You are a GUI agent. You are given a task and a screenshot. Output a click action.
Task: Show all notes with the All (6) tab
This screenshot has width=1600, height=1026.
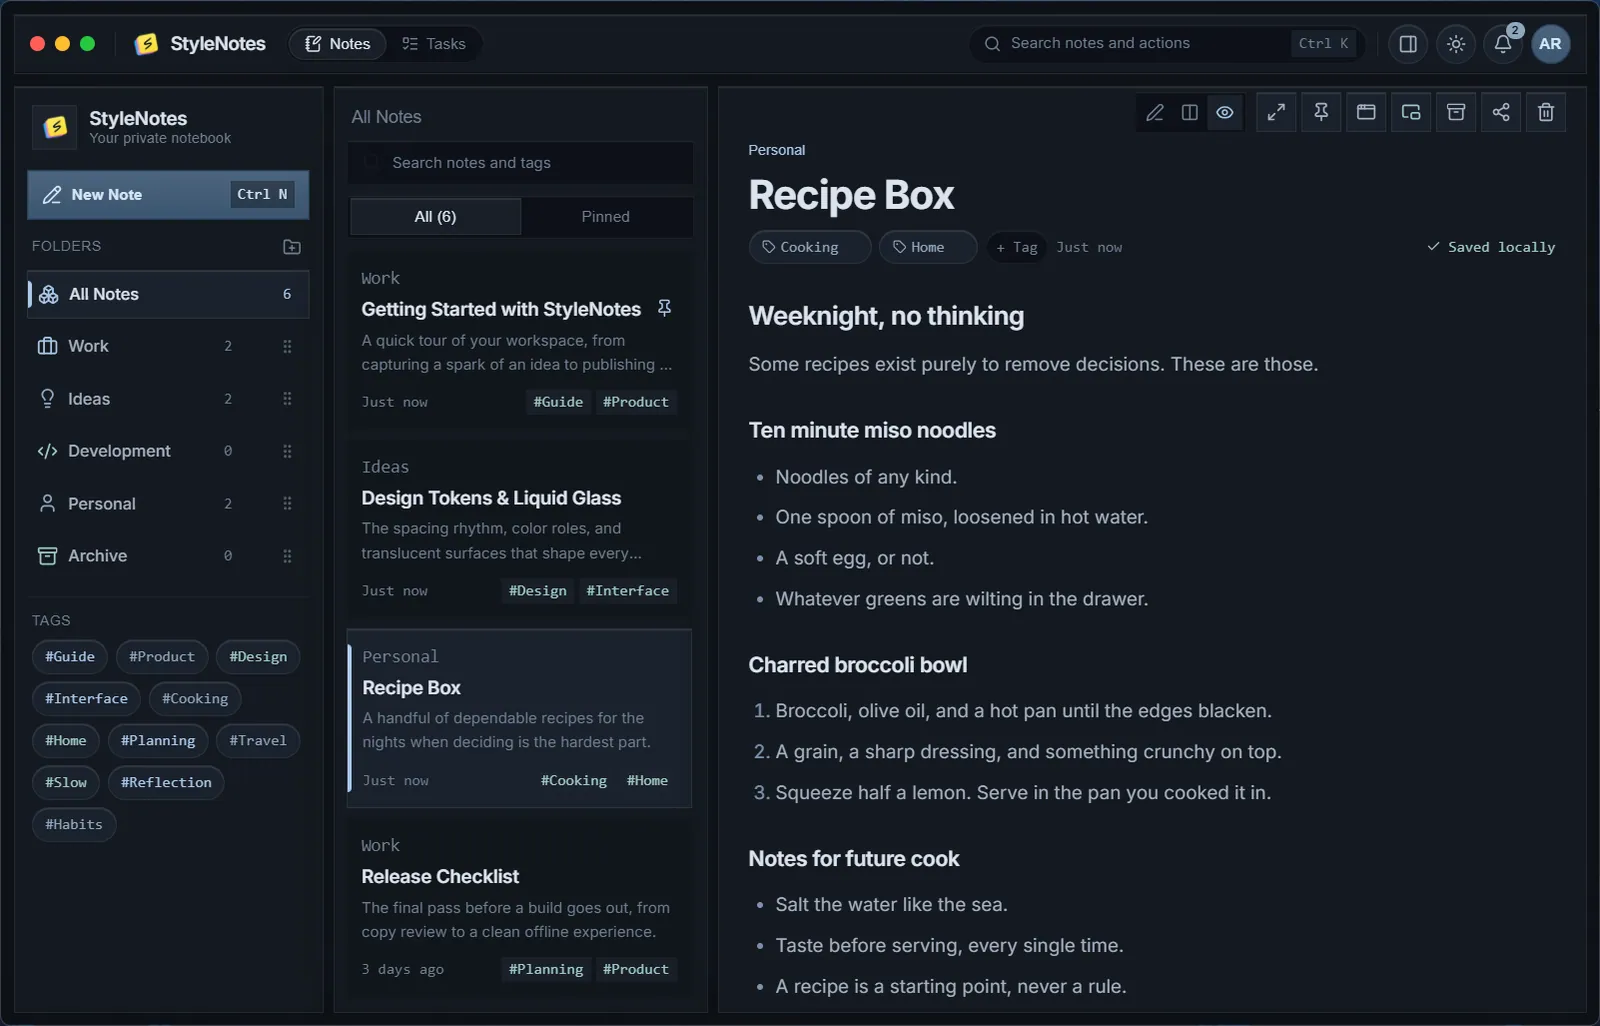[x=435, y=217]
